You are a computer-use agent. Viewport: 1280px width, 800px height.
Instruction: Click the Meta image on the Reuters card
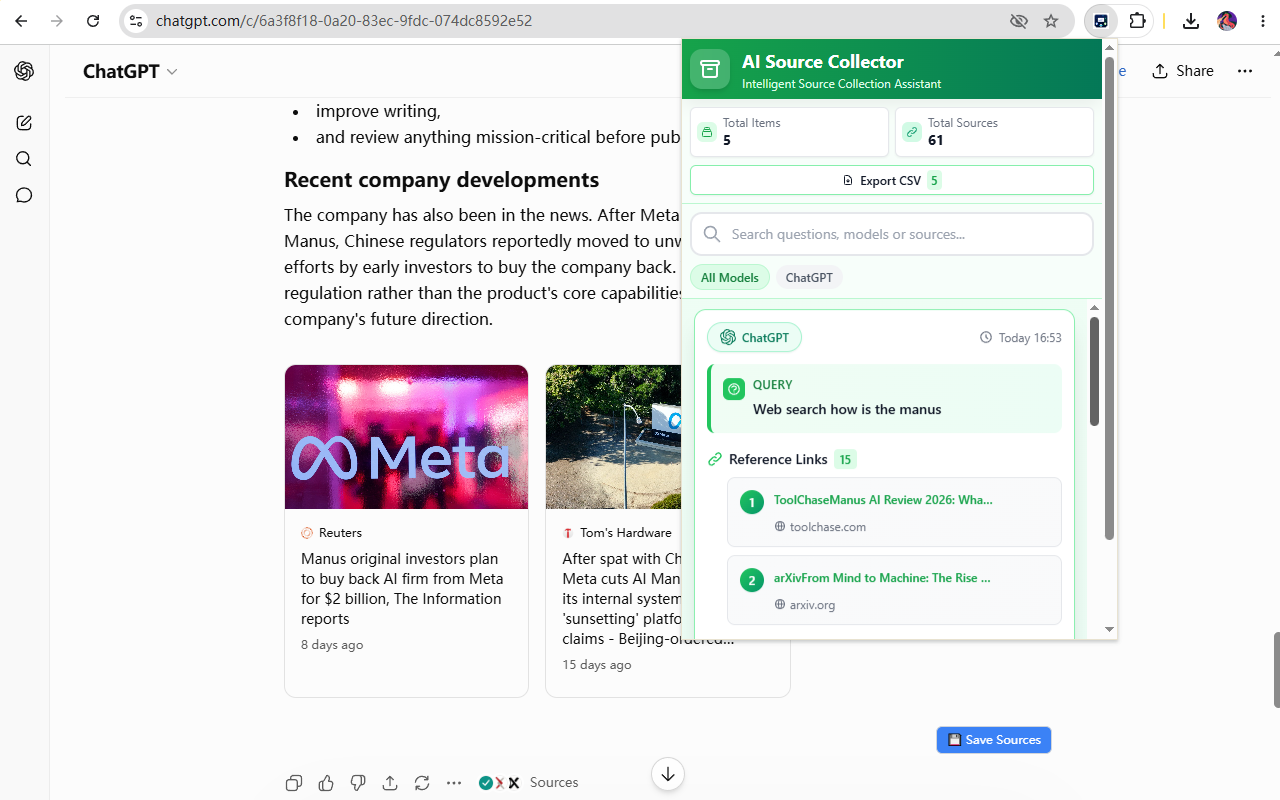click(x=406, y=437)
